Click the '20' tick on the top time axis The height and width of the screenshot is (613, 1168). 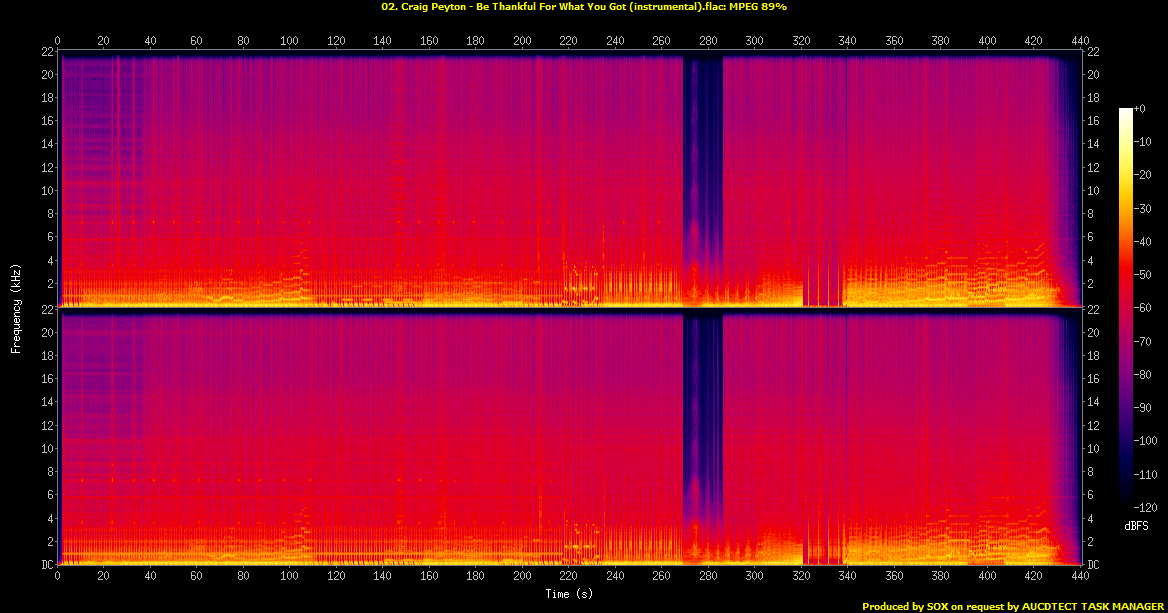click(104, 41)
